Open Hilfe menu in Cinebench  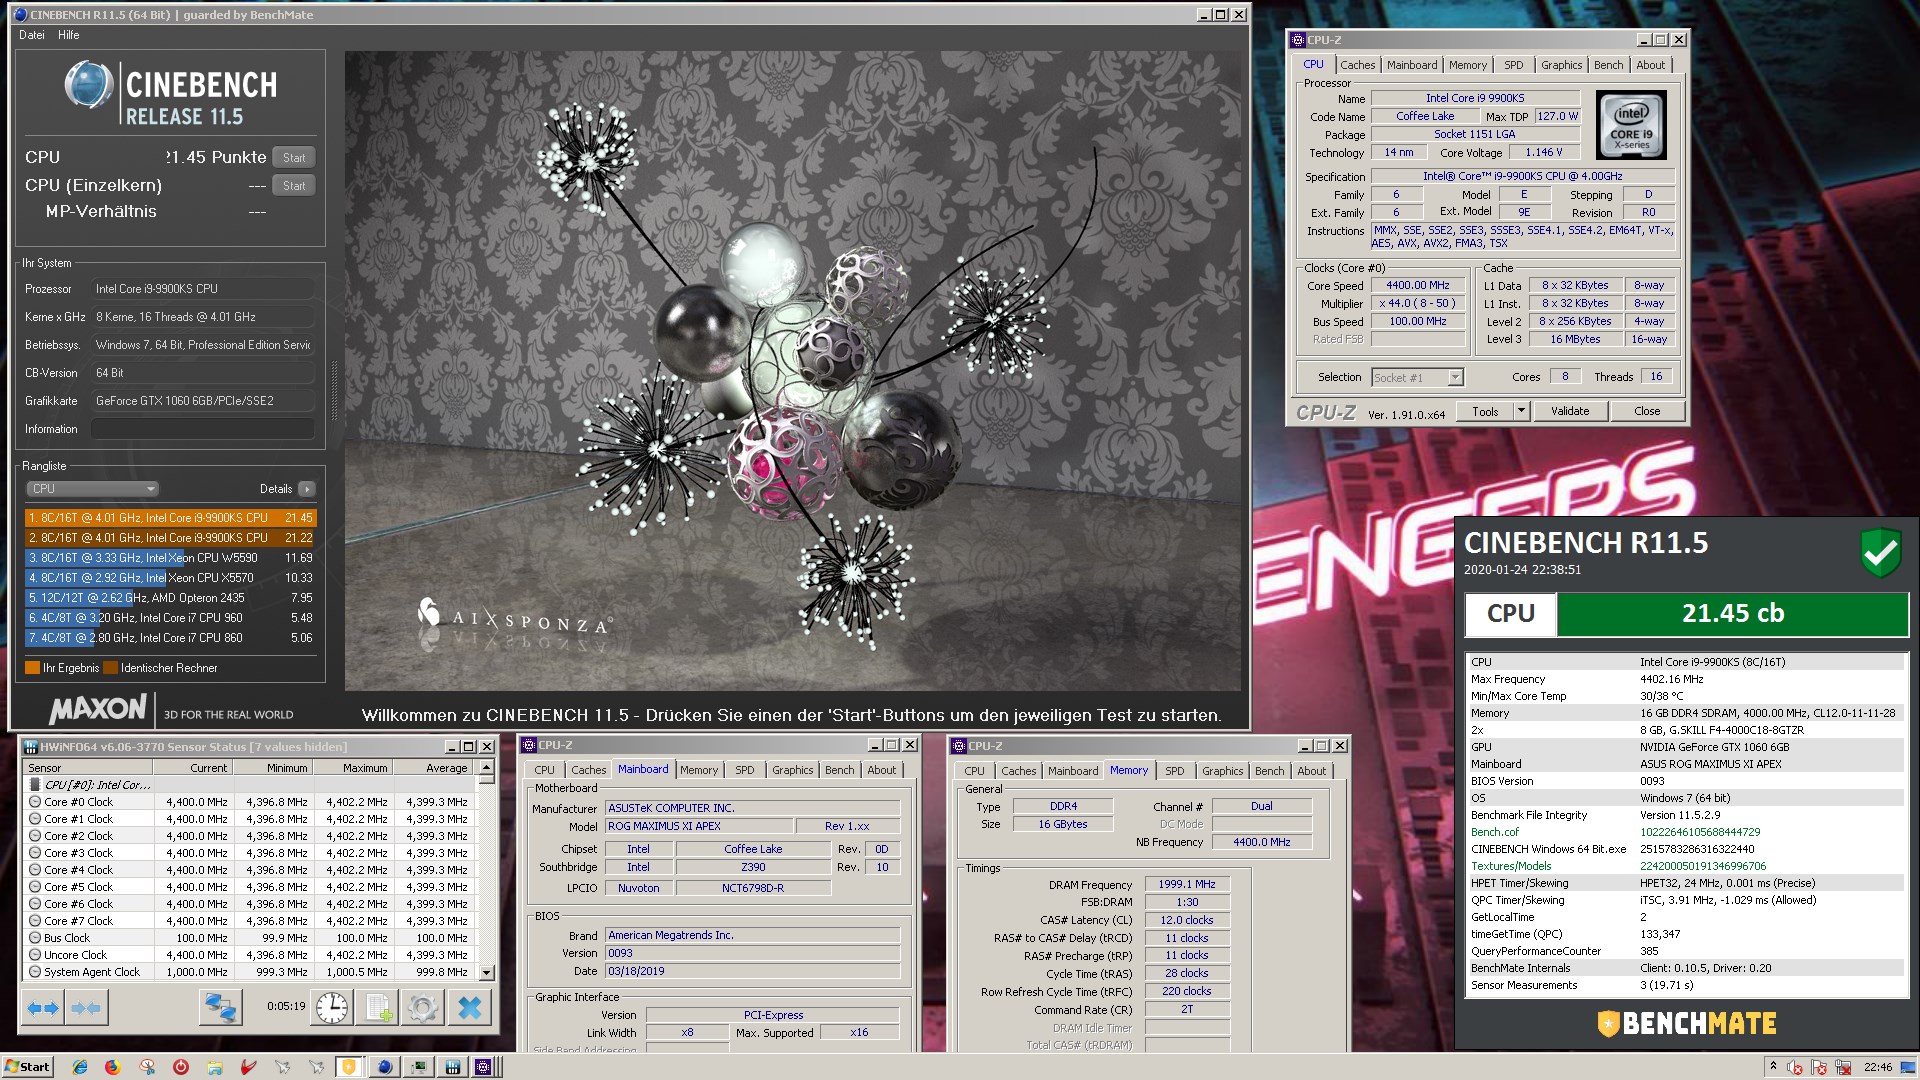pos(69,35)
